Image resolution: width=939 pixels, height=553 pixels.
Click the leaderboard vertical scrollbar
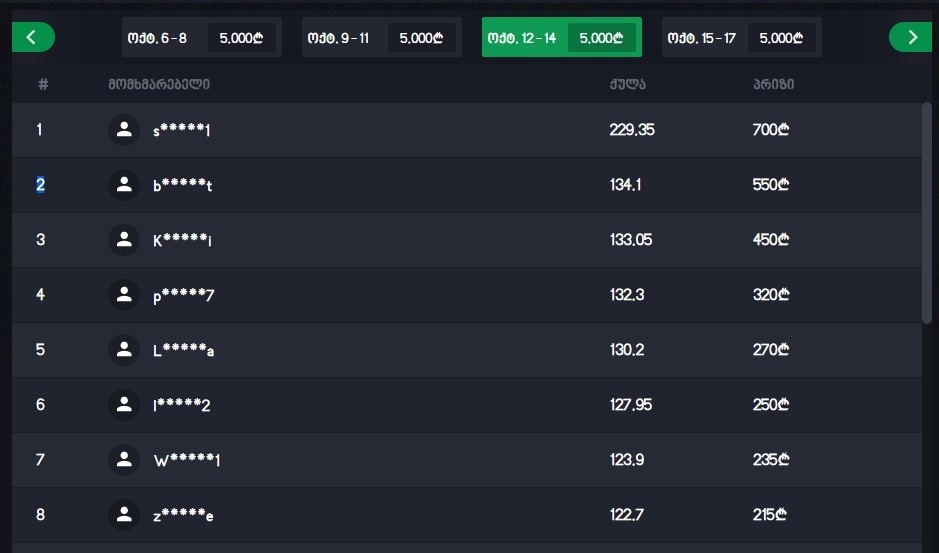click(x=927, y=210)
